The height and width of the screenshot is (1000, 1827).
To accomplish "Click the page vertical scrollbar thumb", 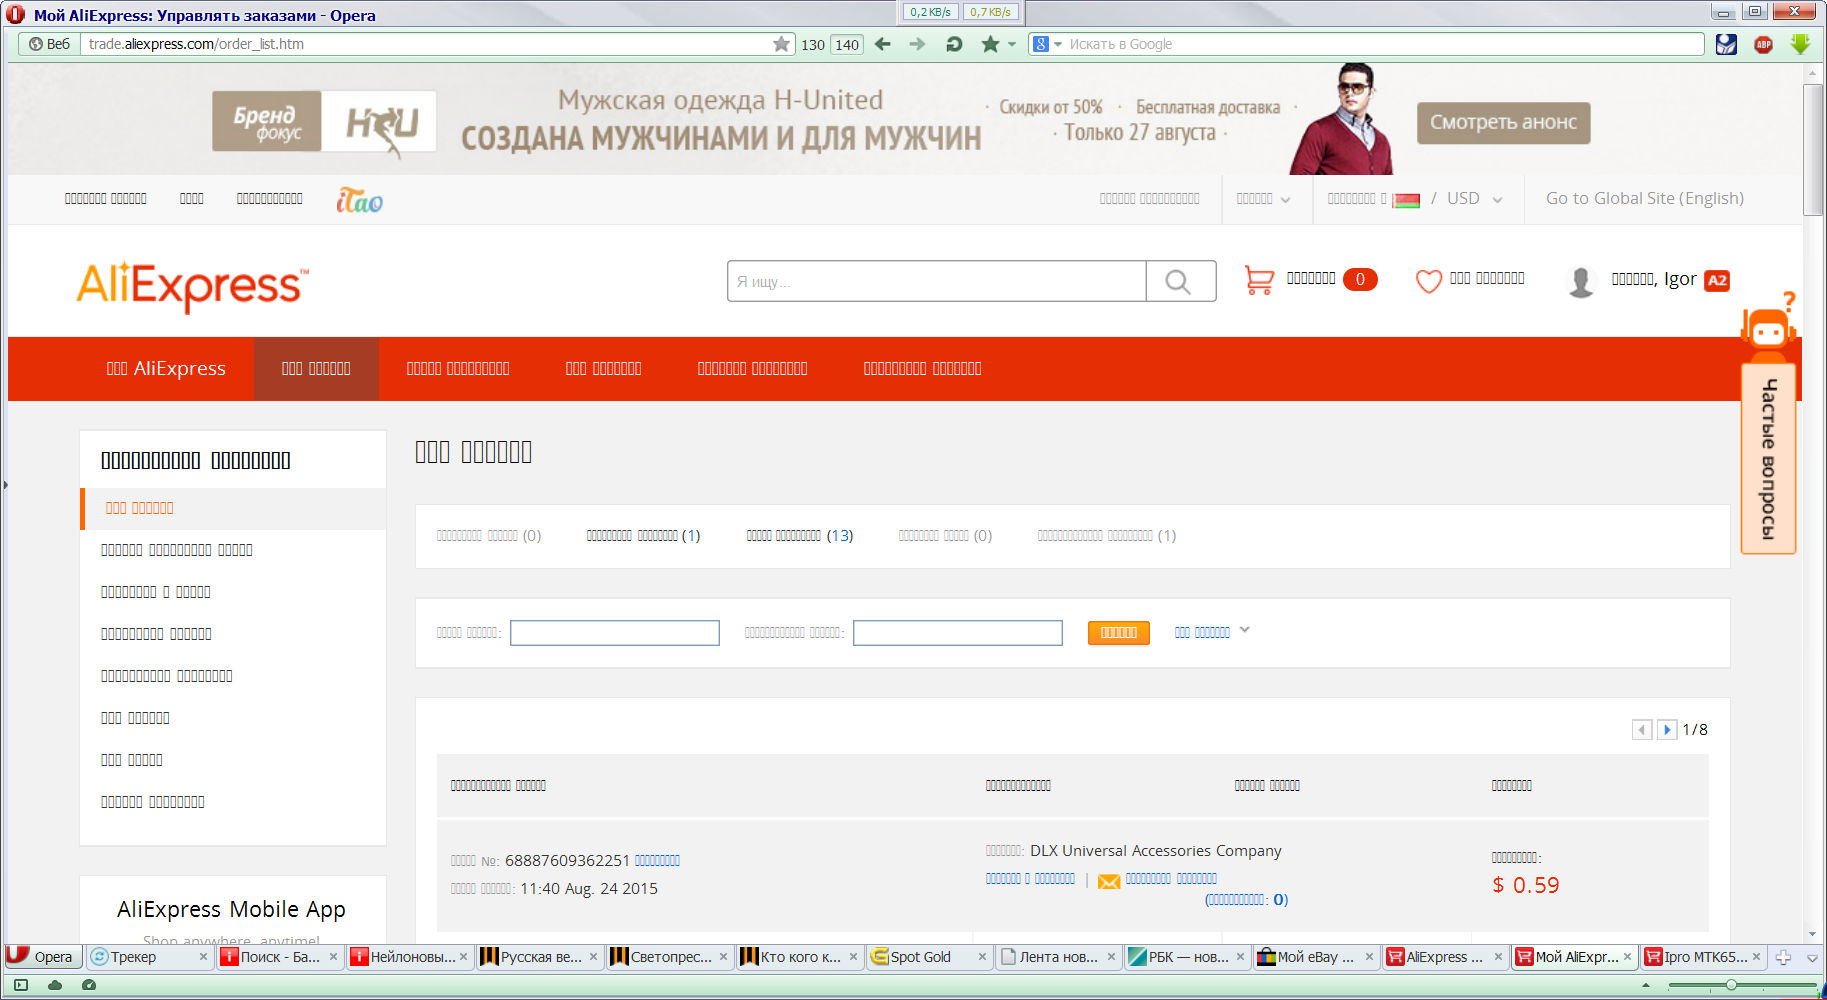I will click(1813, 150).
